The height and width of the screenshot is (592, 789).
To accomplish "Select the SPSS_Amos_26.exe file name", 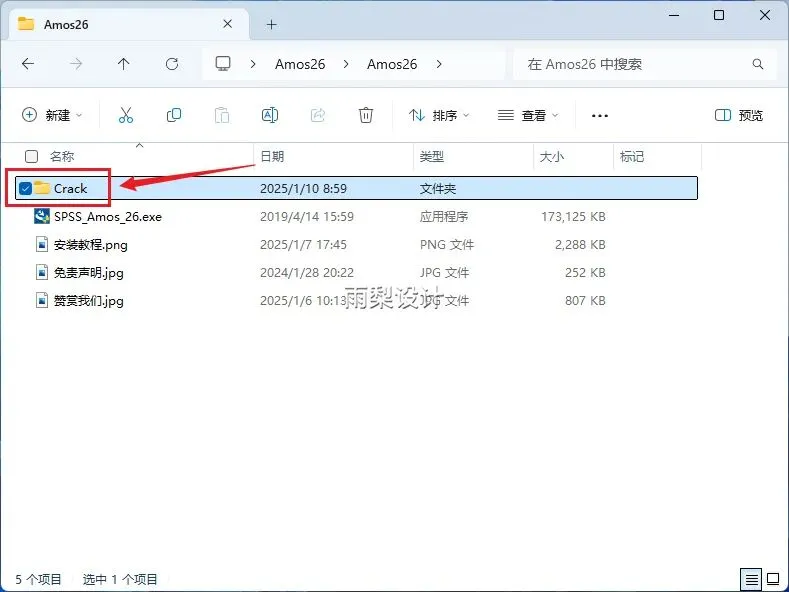I will (x=108, y=217).
